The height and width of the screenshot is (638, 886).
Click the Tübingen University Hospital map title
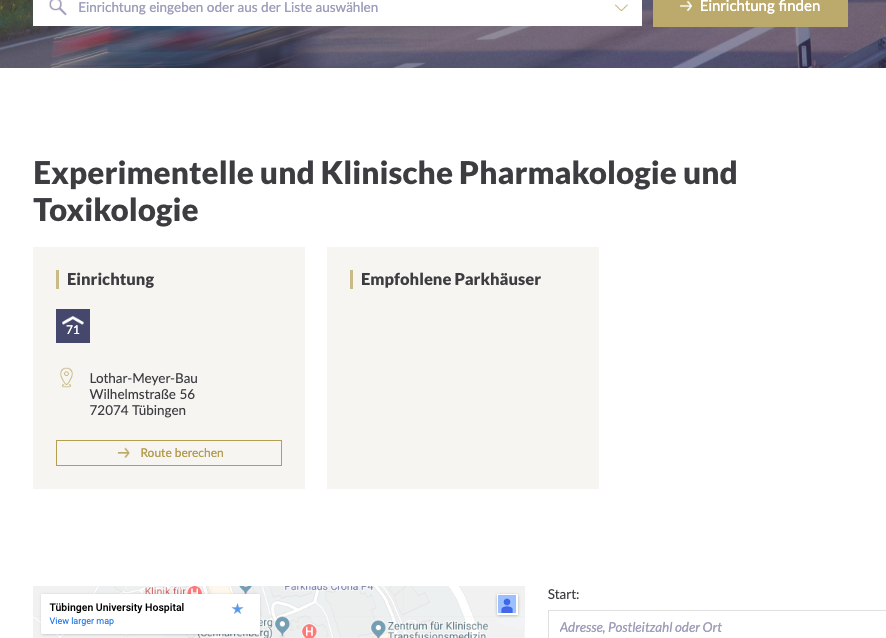(117, 607)
